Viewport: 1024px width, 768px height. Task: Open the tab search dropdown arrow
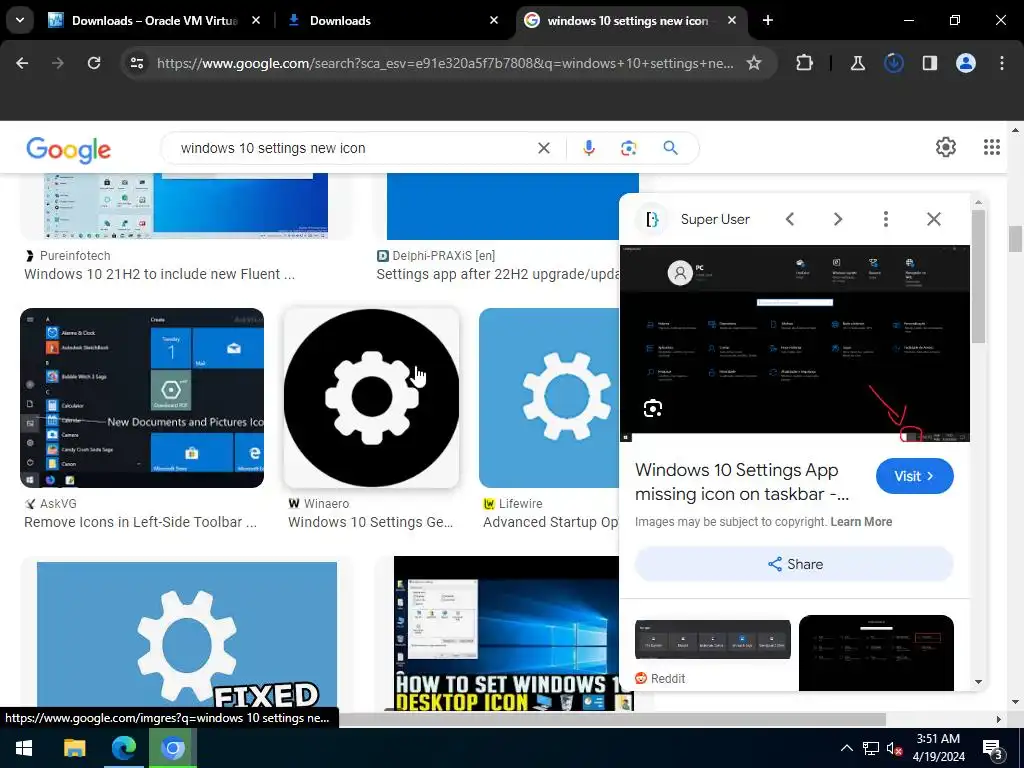[20, 20]
